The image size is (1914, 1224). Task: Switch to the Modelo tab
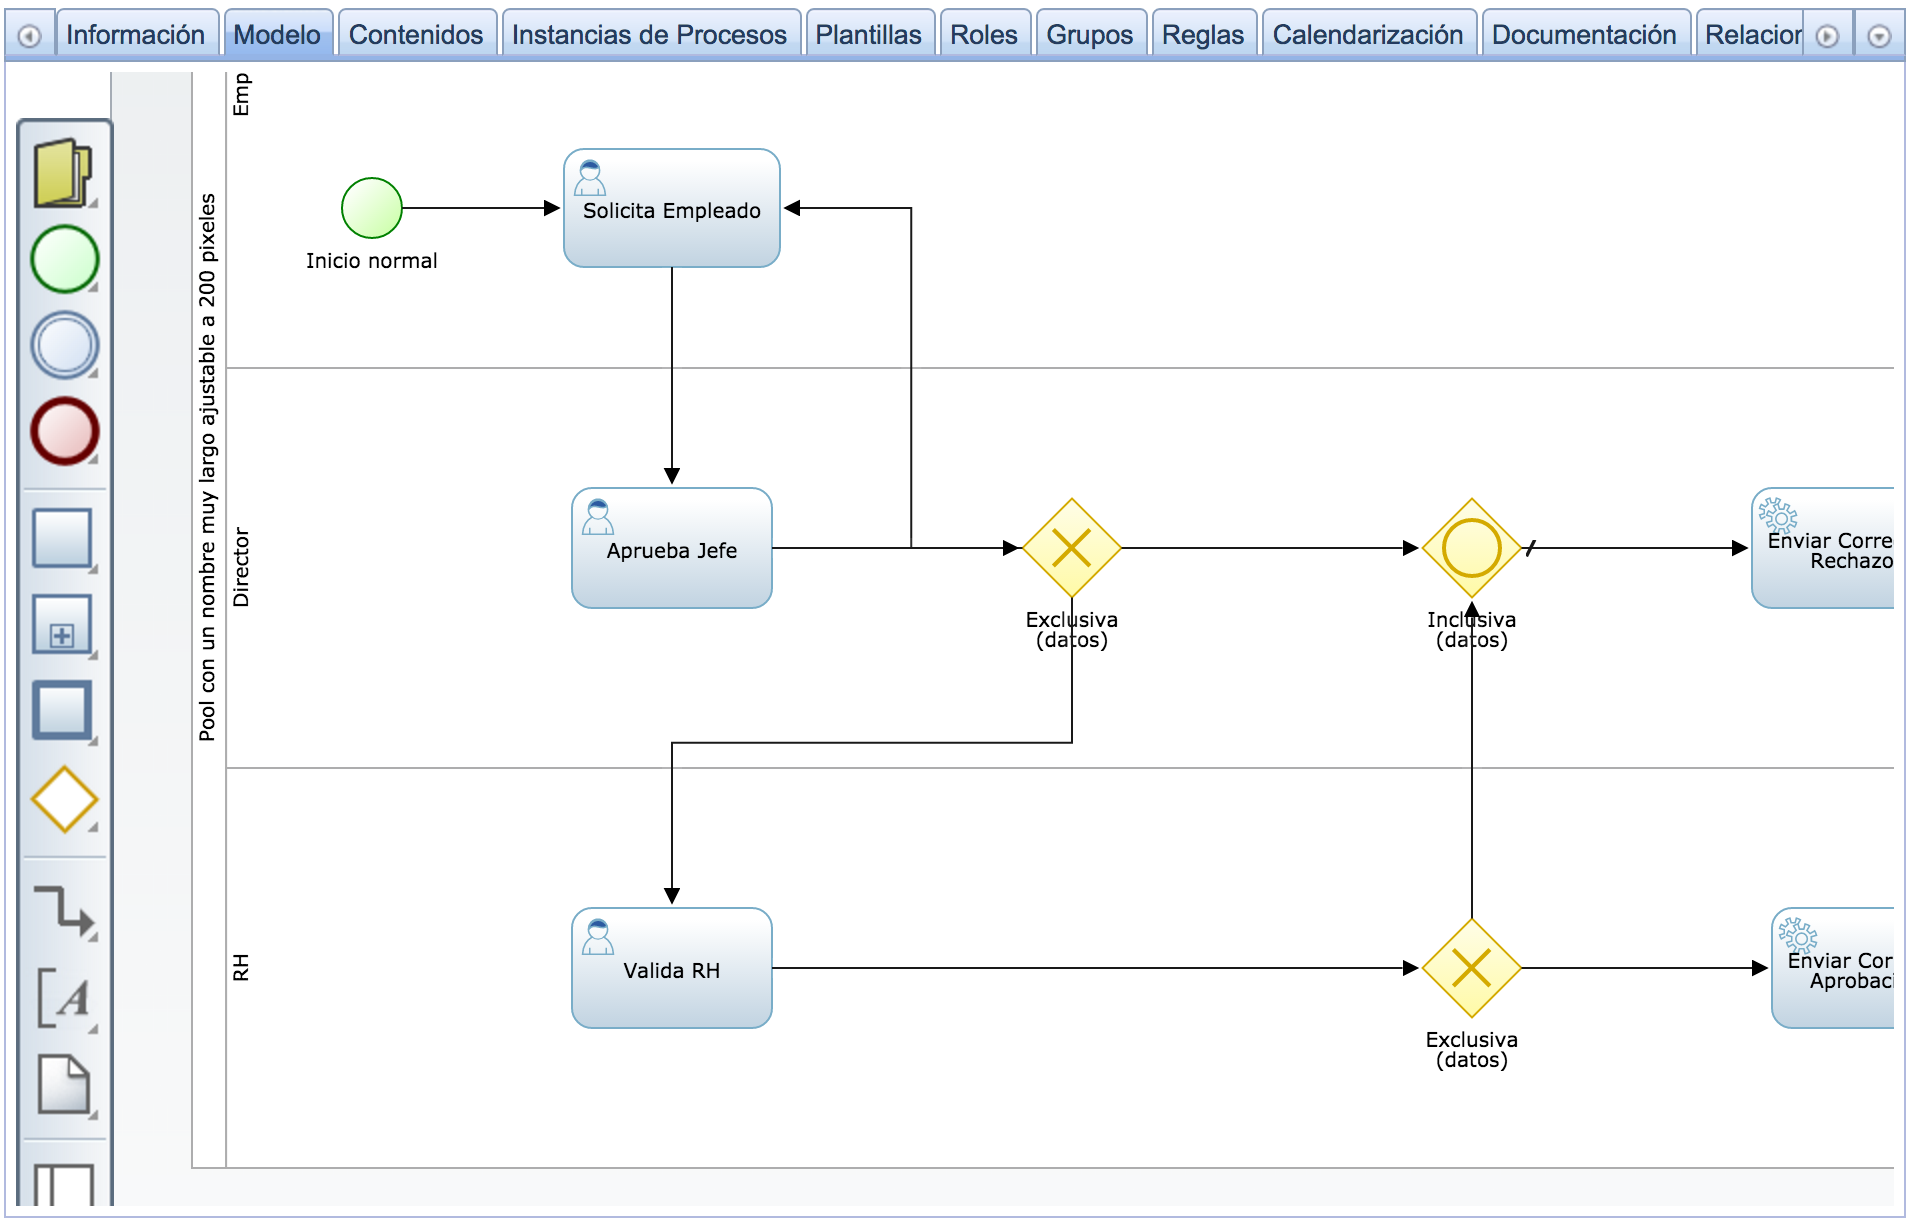coord(278,35)
